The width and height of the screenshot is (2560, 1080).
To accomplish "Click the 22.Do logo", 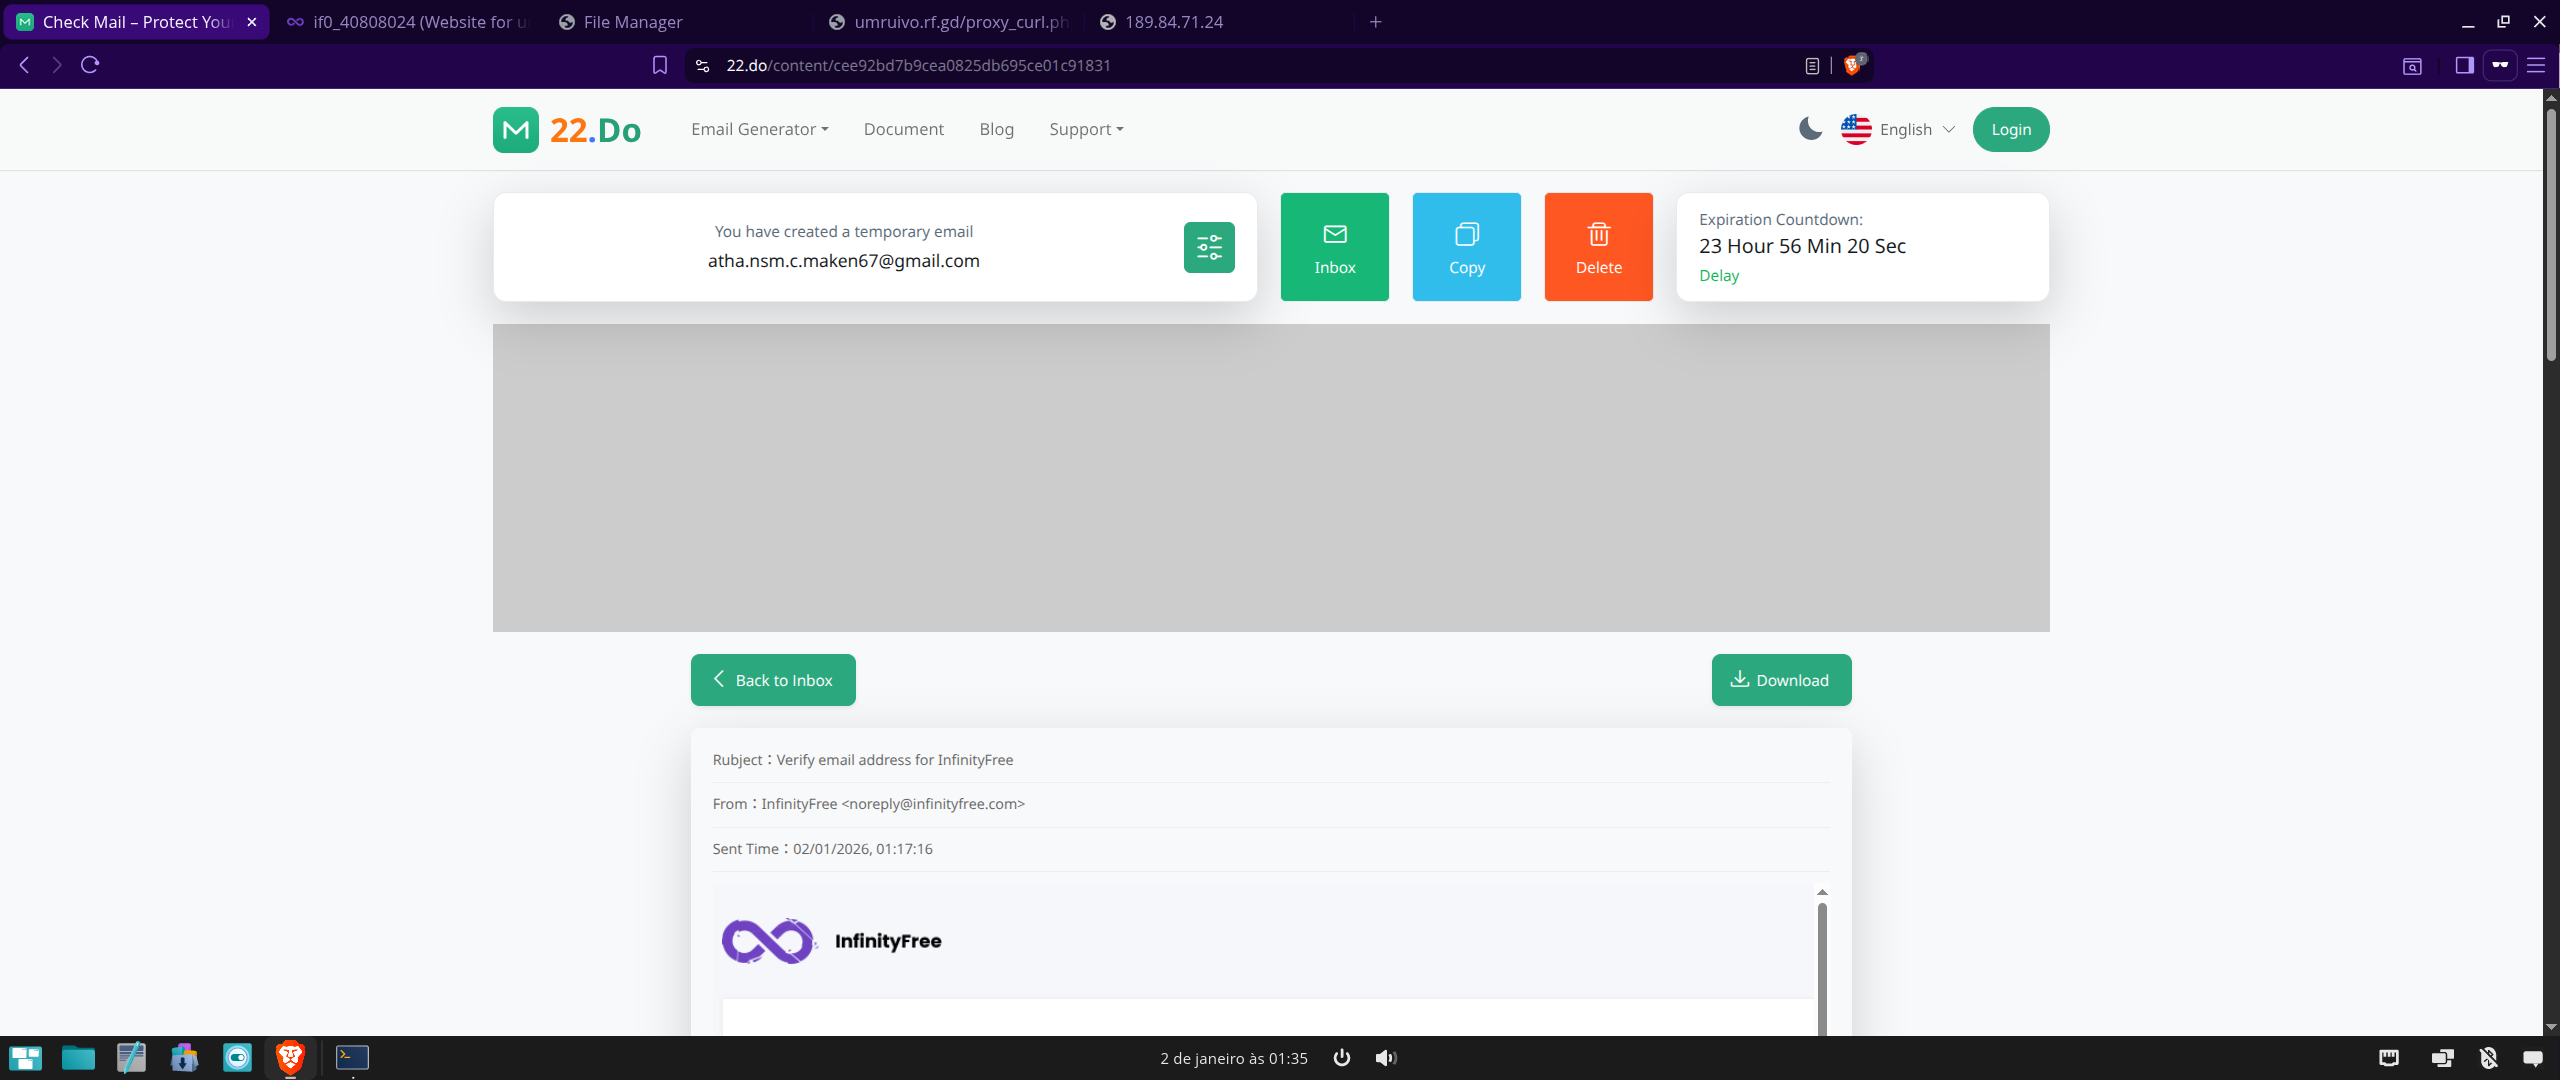I will click(x=567, y=129).
